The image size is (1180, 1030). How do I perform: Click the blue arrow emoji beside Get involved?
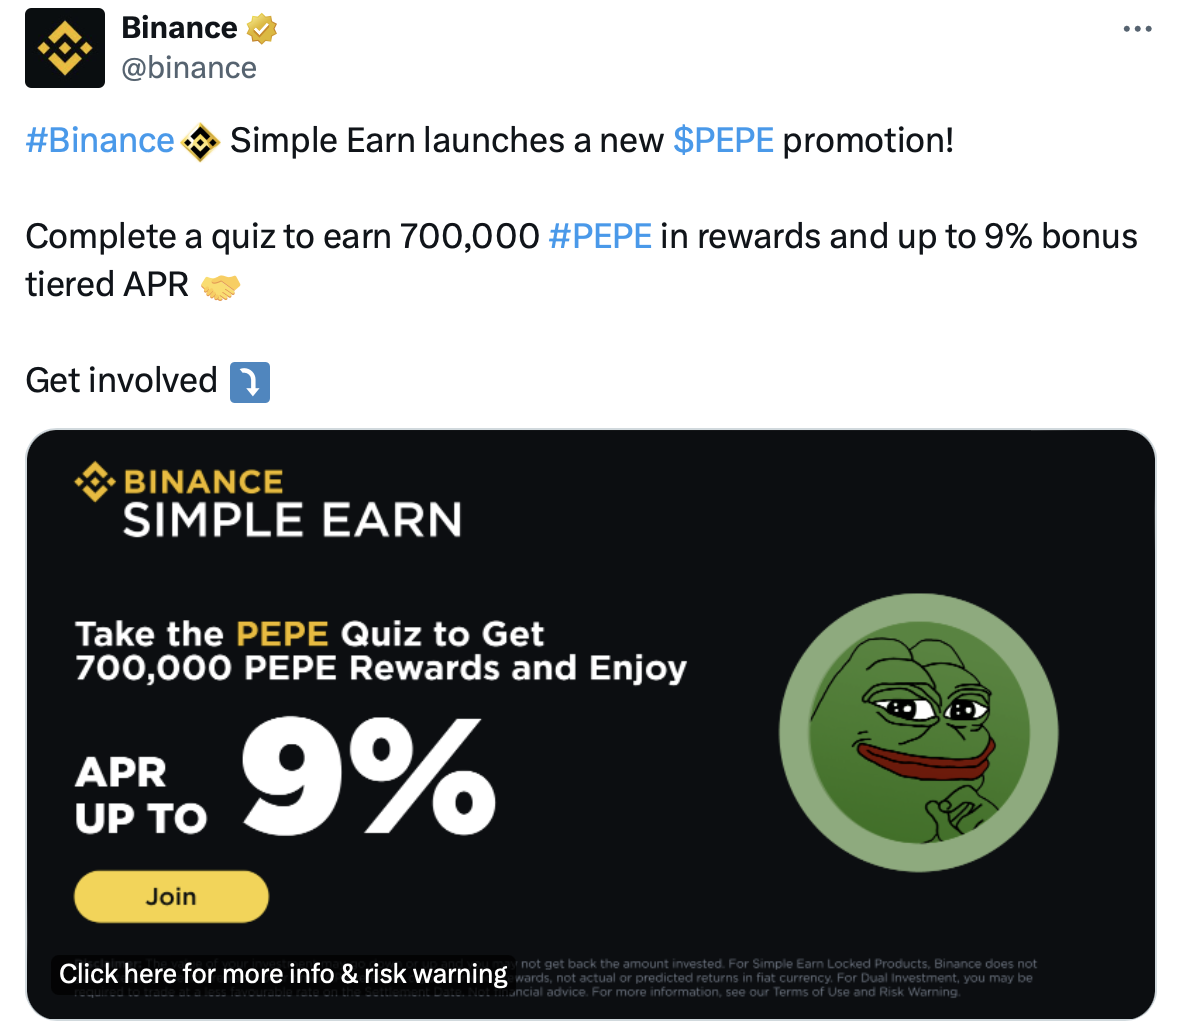(x=249, y=382)
